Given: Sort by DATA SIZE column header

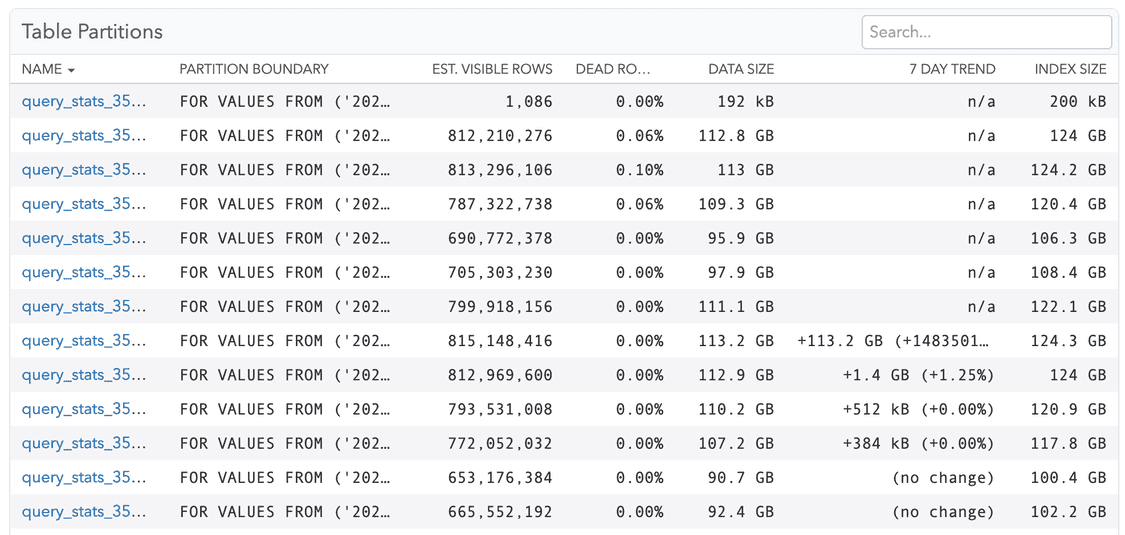Looking at the screenshot, I should pos(741,70).
